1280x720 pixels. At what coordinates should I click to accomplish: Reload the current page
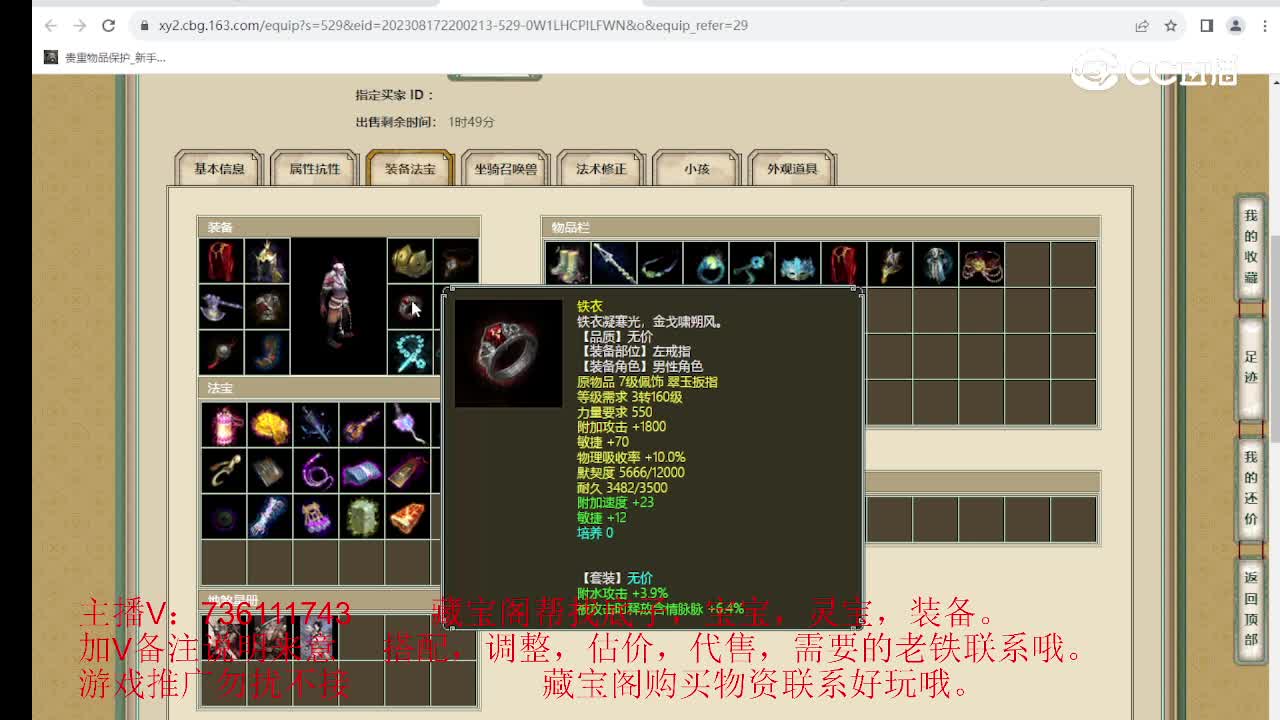pyautogui.click(x=109, y=25)
